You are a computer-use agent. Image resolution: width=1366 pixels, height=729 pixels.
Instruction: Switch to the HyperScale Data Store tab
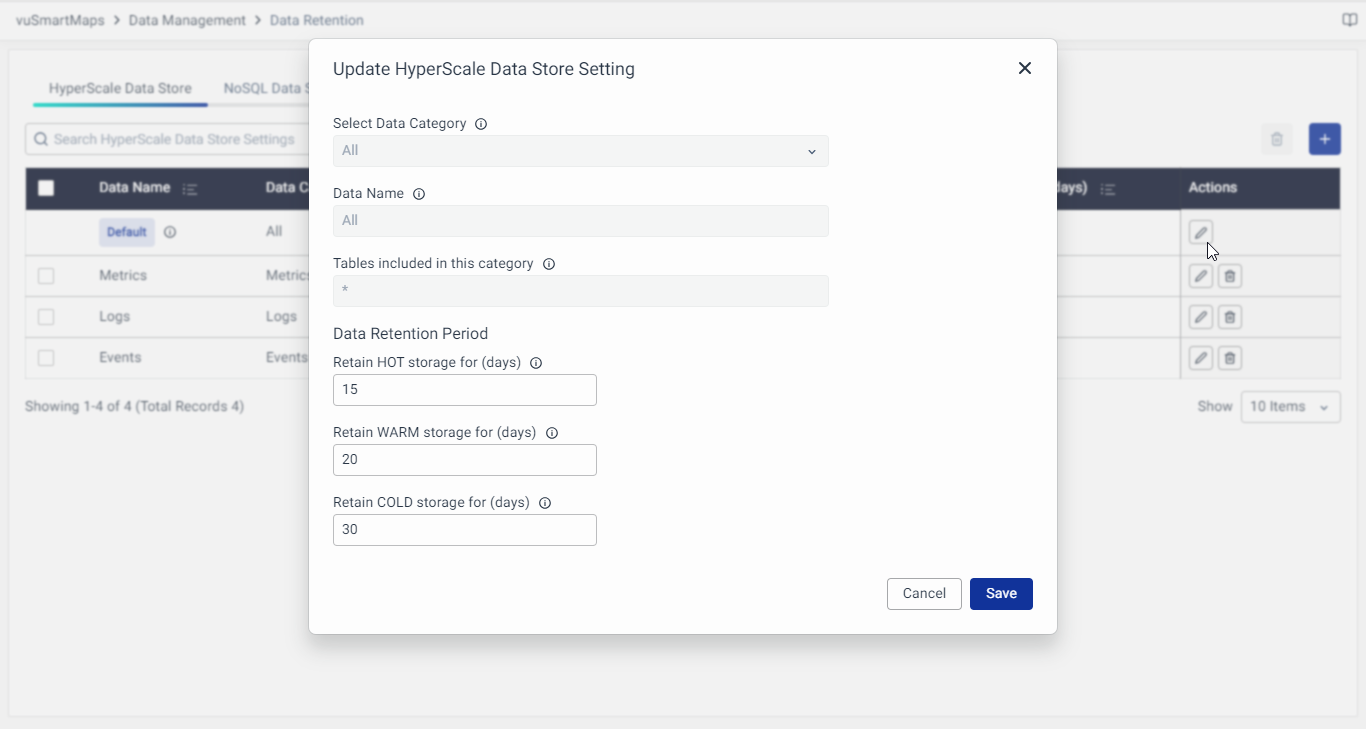tap(120, 88)
